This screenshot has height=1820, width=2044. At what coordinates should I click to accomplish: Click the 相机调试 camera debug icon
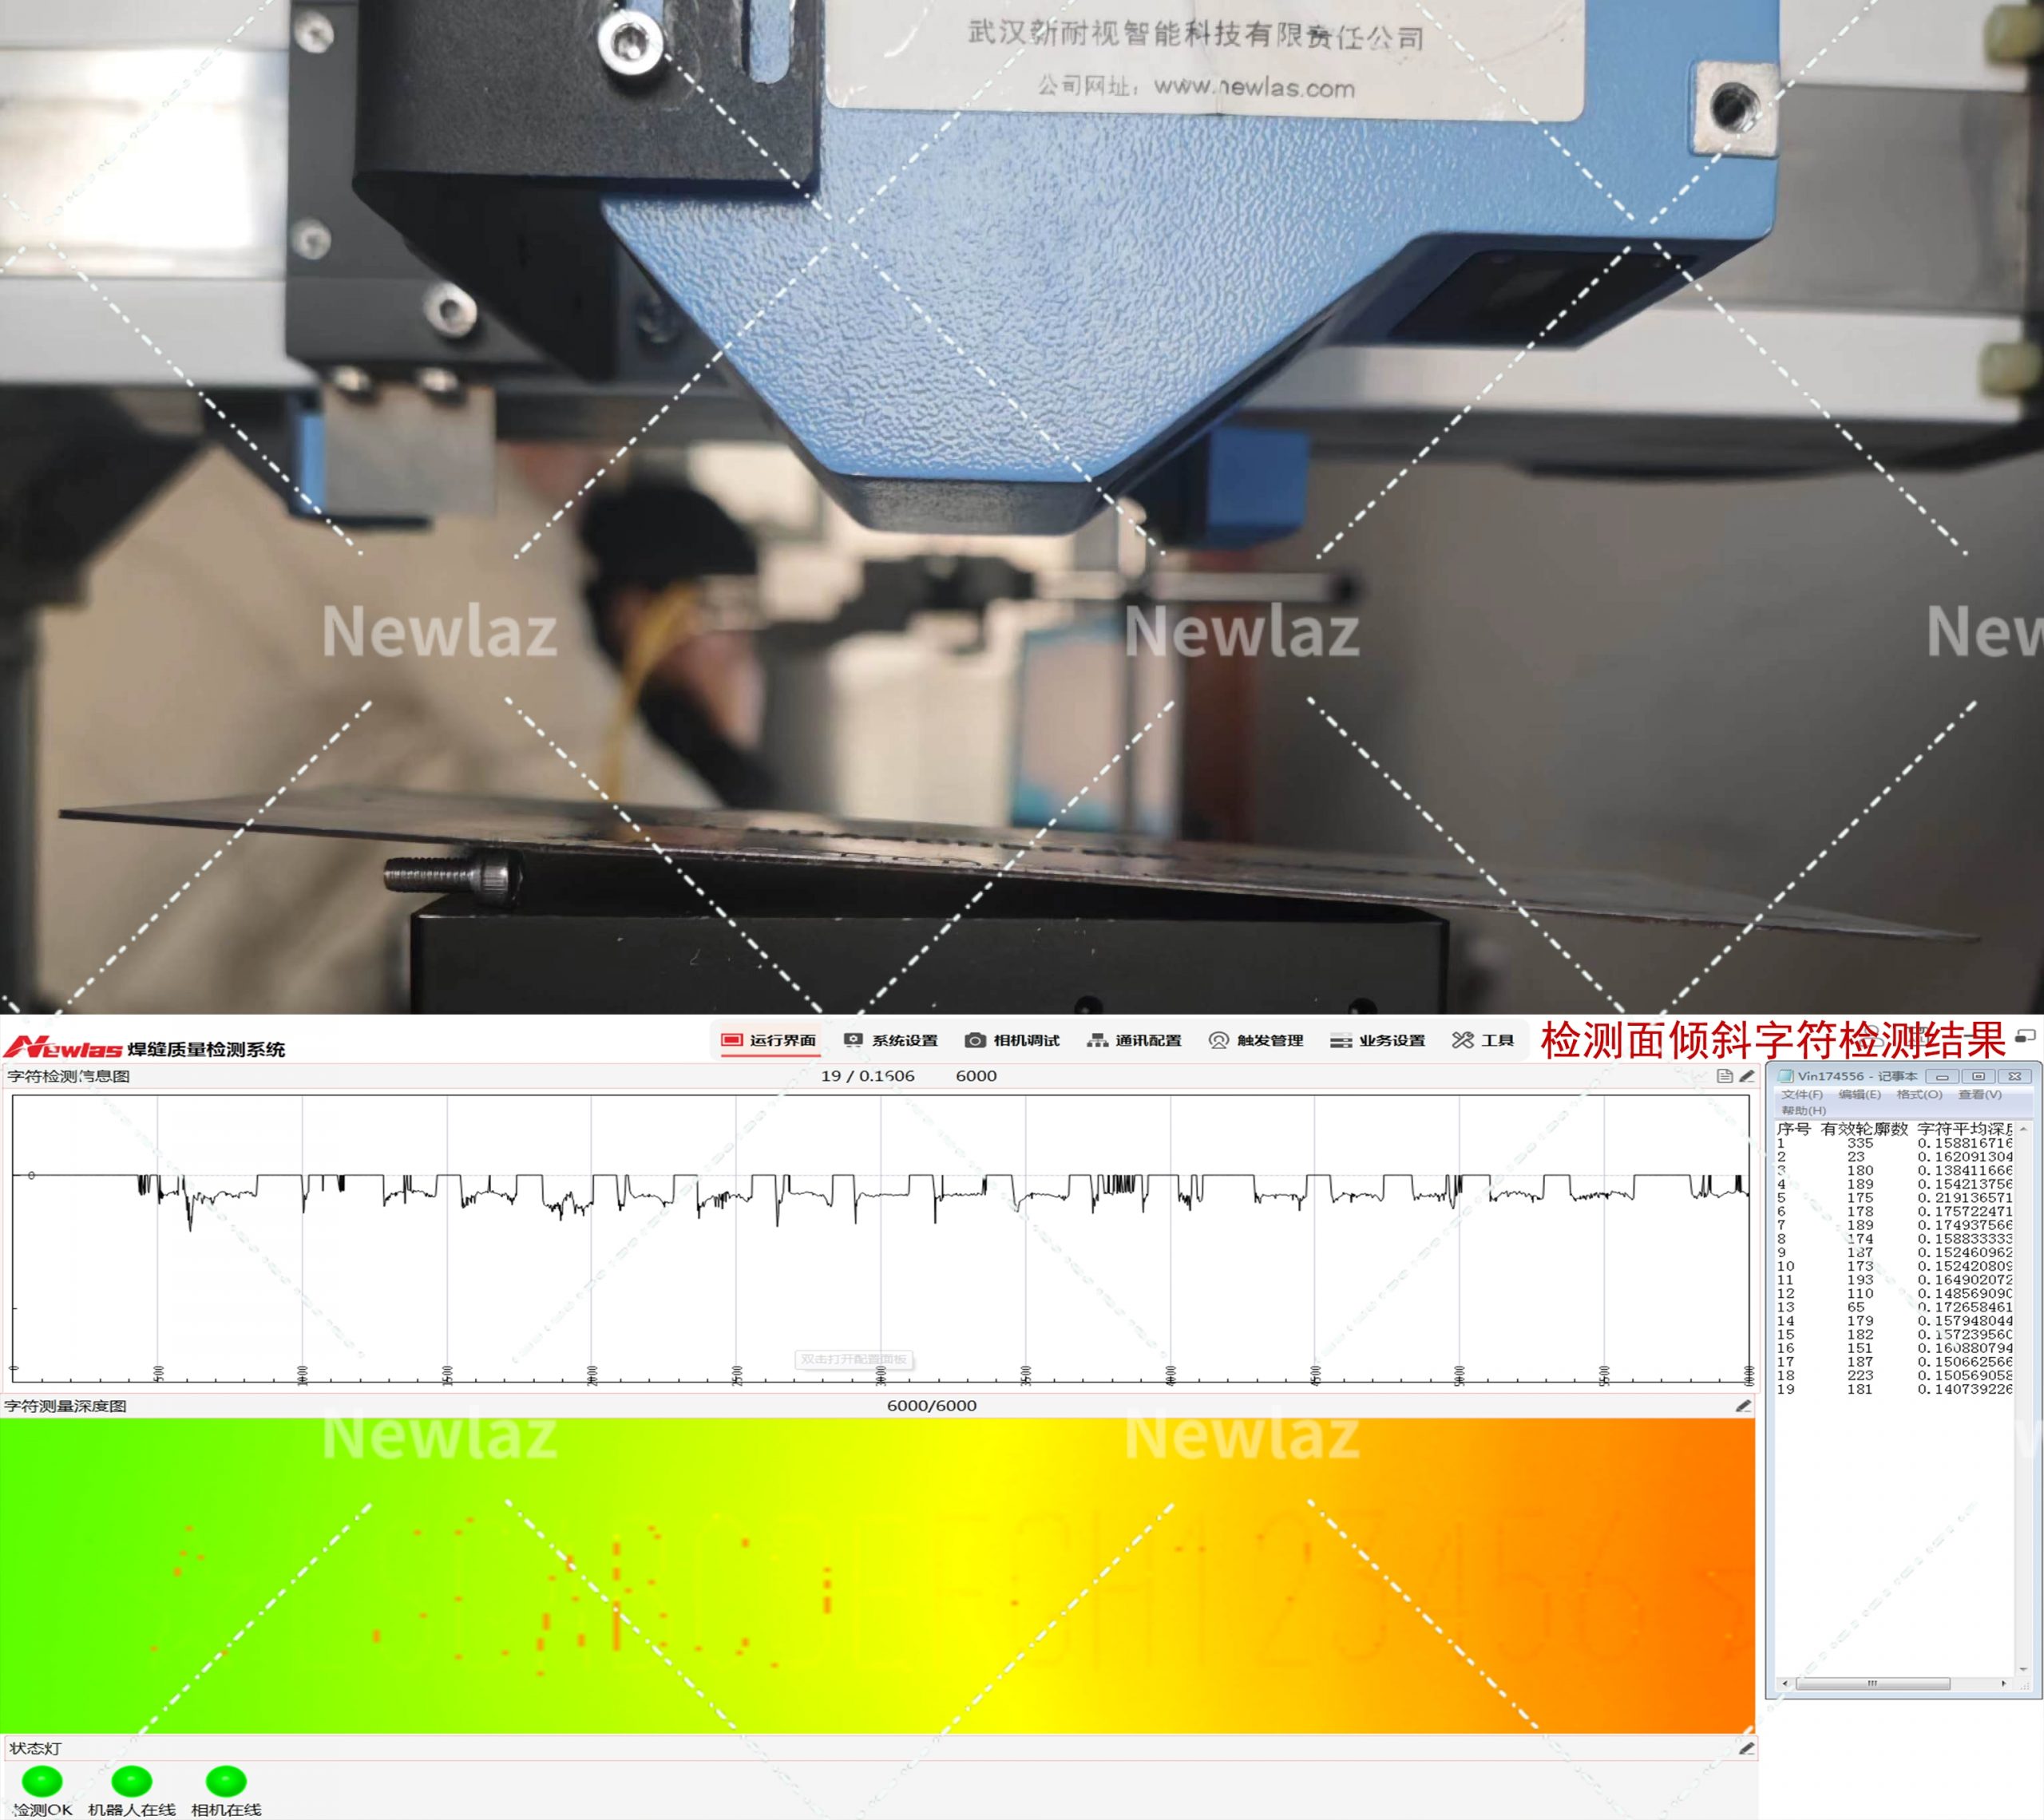tap(975, 1040)
